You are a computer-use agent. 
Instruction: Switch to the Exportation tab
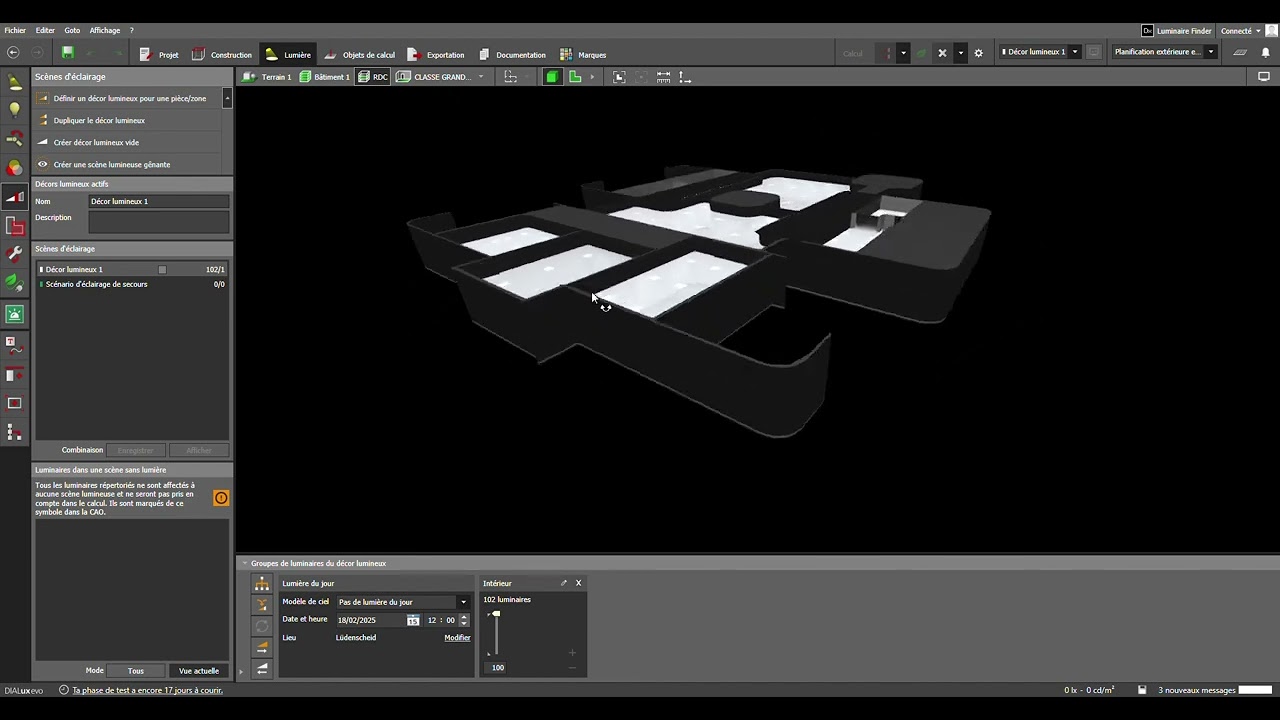(x=436, y=54)
